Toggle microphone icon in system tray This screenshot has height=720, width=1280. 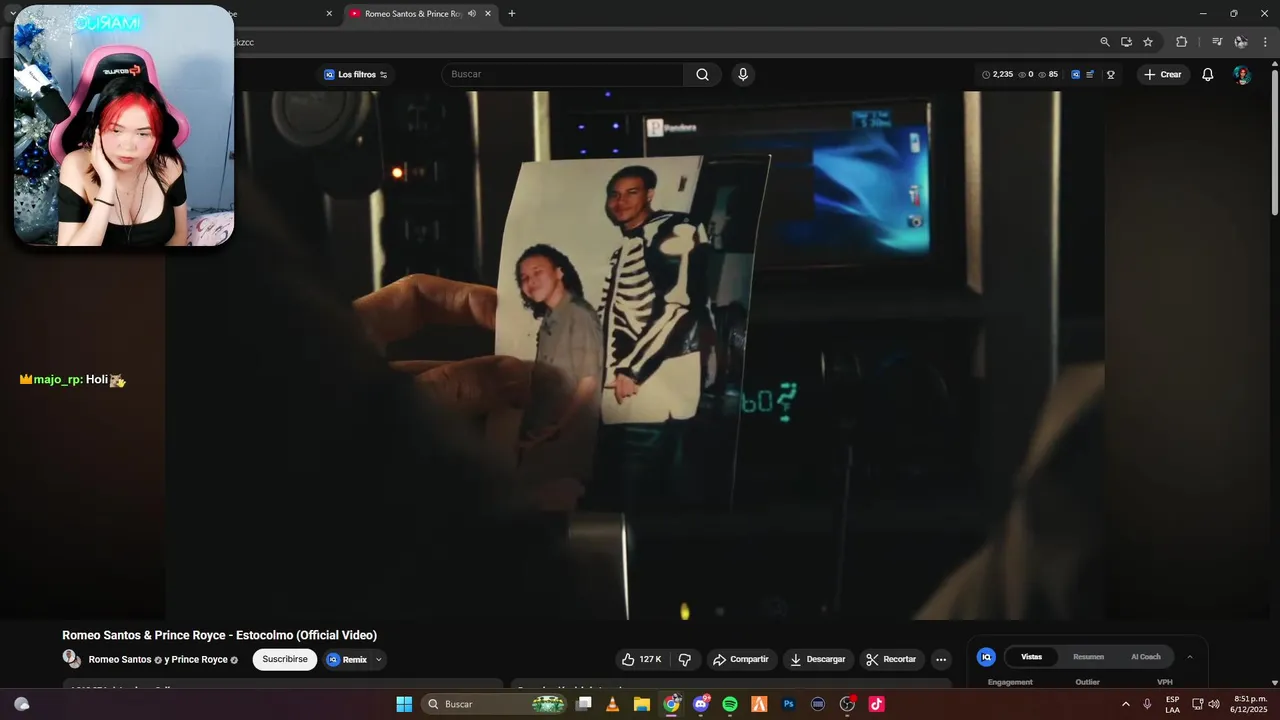[1147, 704]
